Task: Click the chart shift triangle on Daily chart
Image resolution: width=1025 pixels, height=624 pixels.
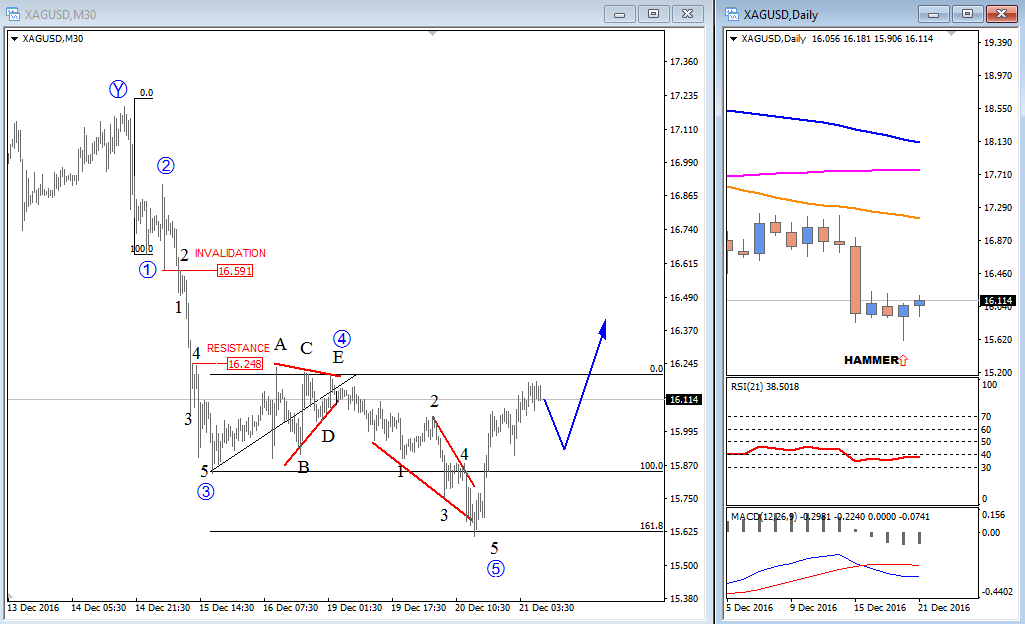Action: [x=950, y=33]
